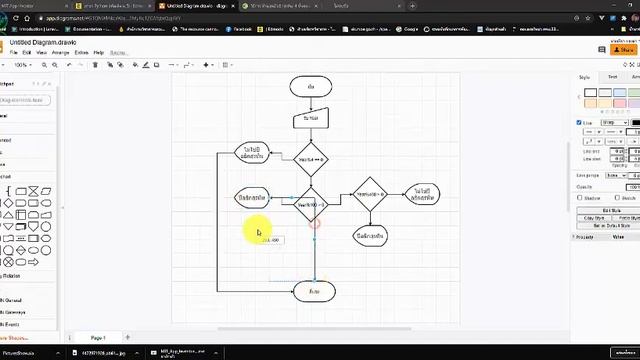Open the zoom 100% dropdown
Viewport: 640px width, 360px height.
tap(22, 65)
